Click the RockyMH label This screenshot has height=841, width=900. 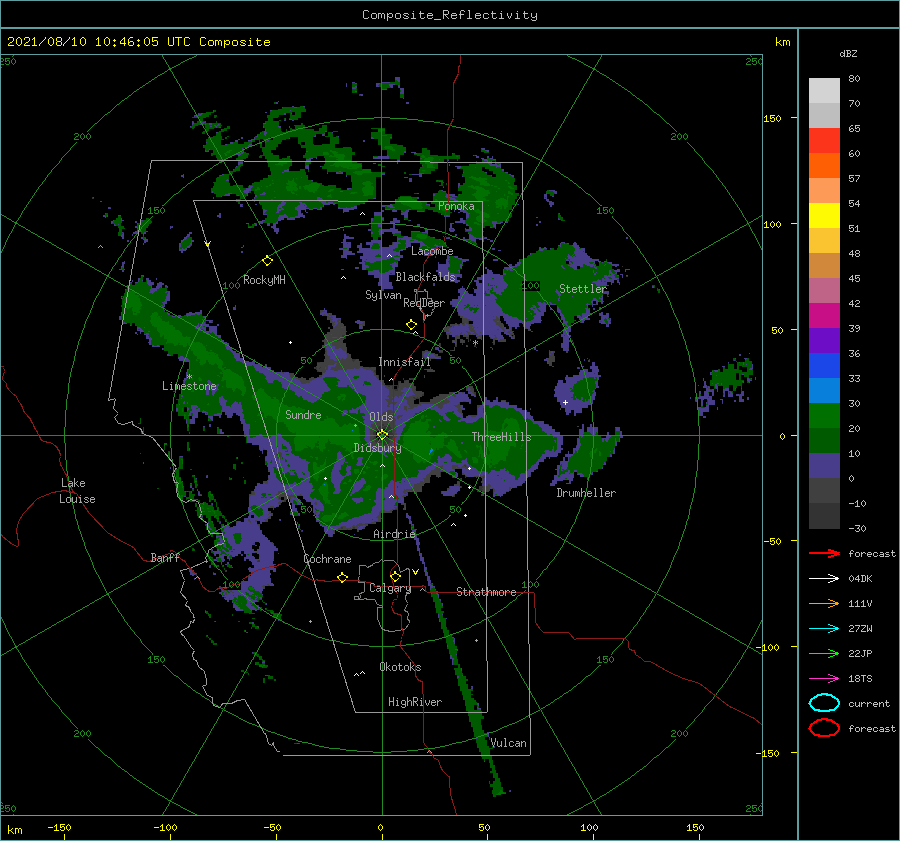tap(264, 280)
